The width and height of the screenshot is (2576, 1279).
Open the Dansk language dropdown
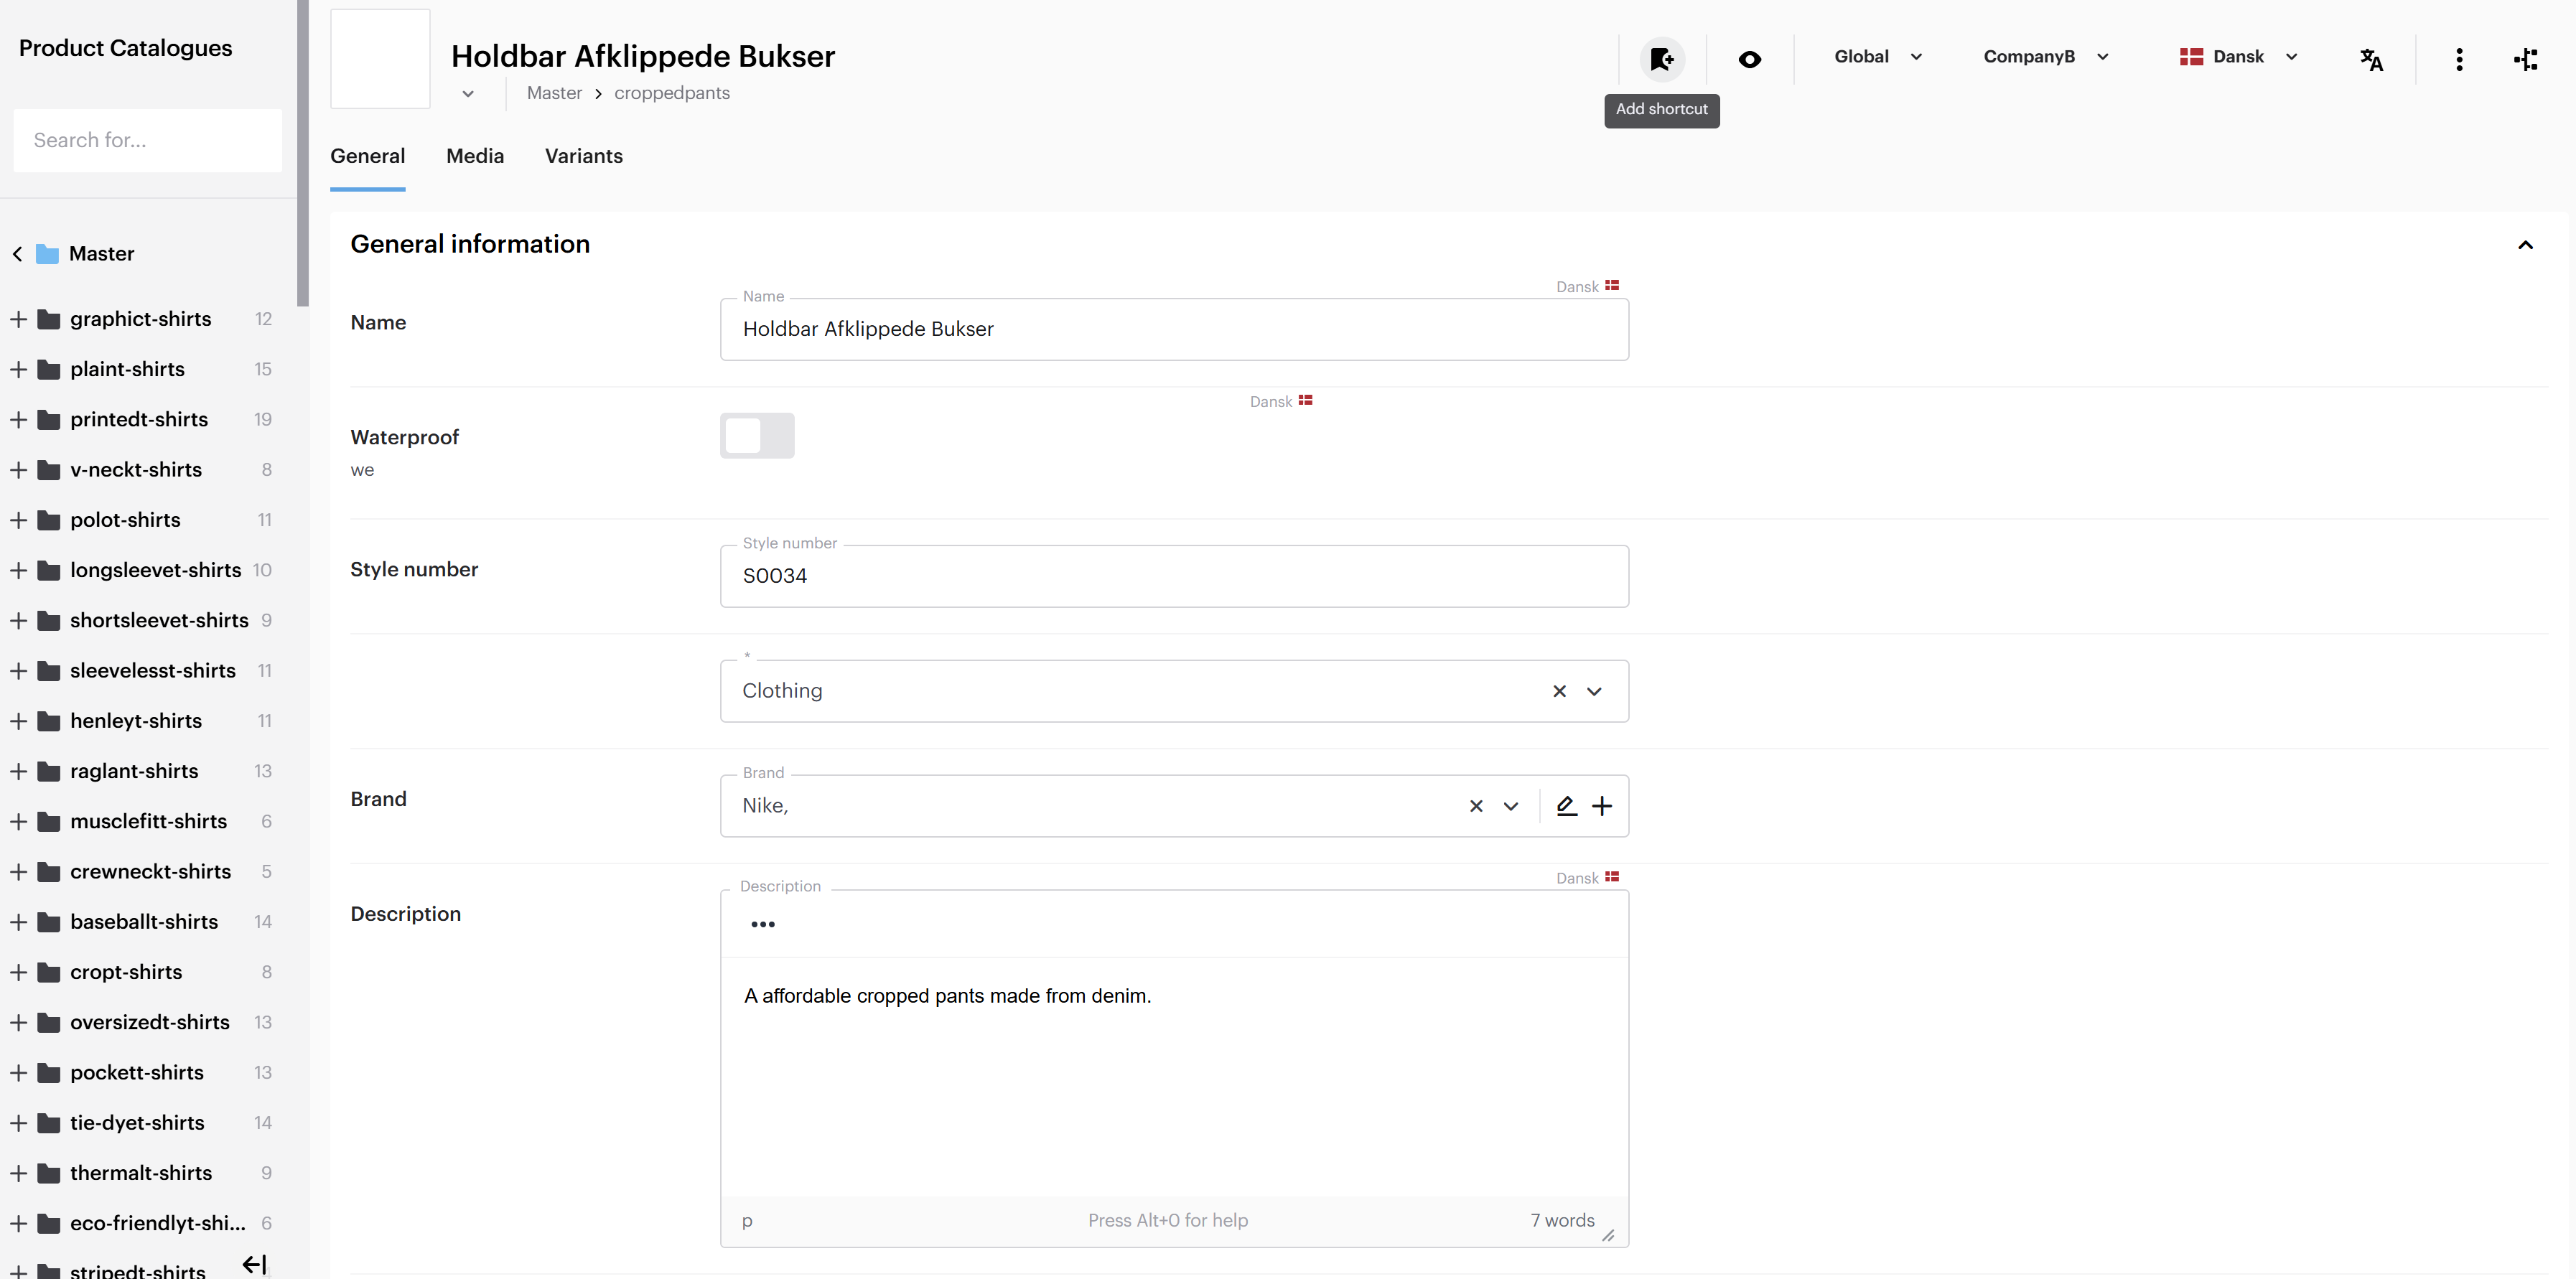point(2238,57)
